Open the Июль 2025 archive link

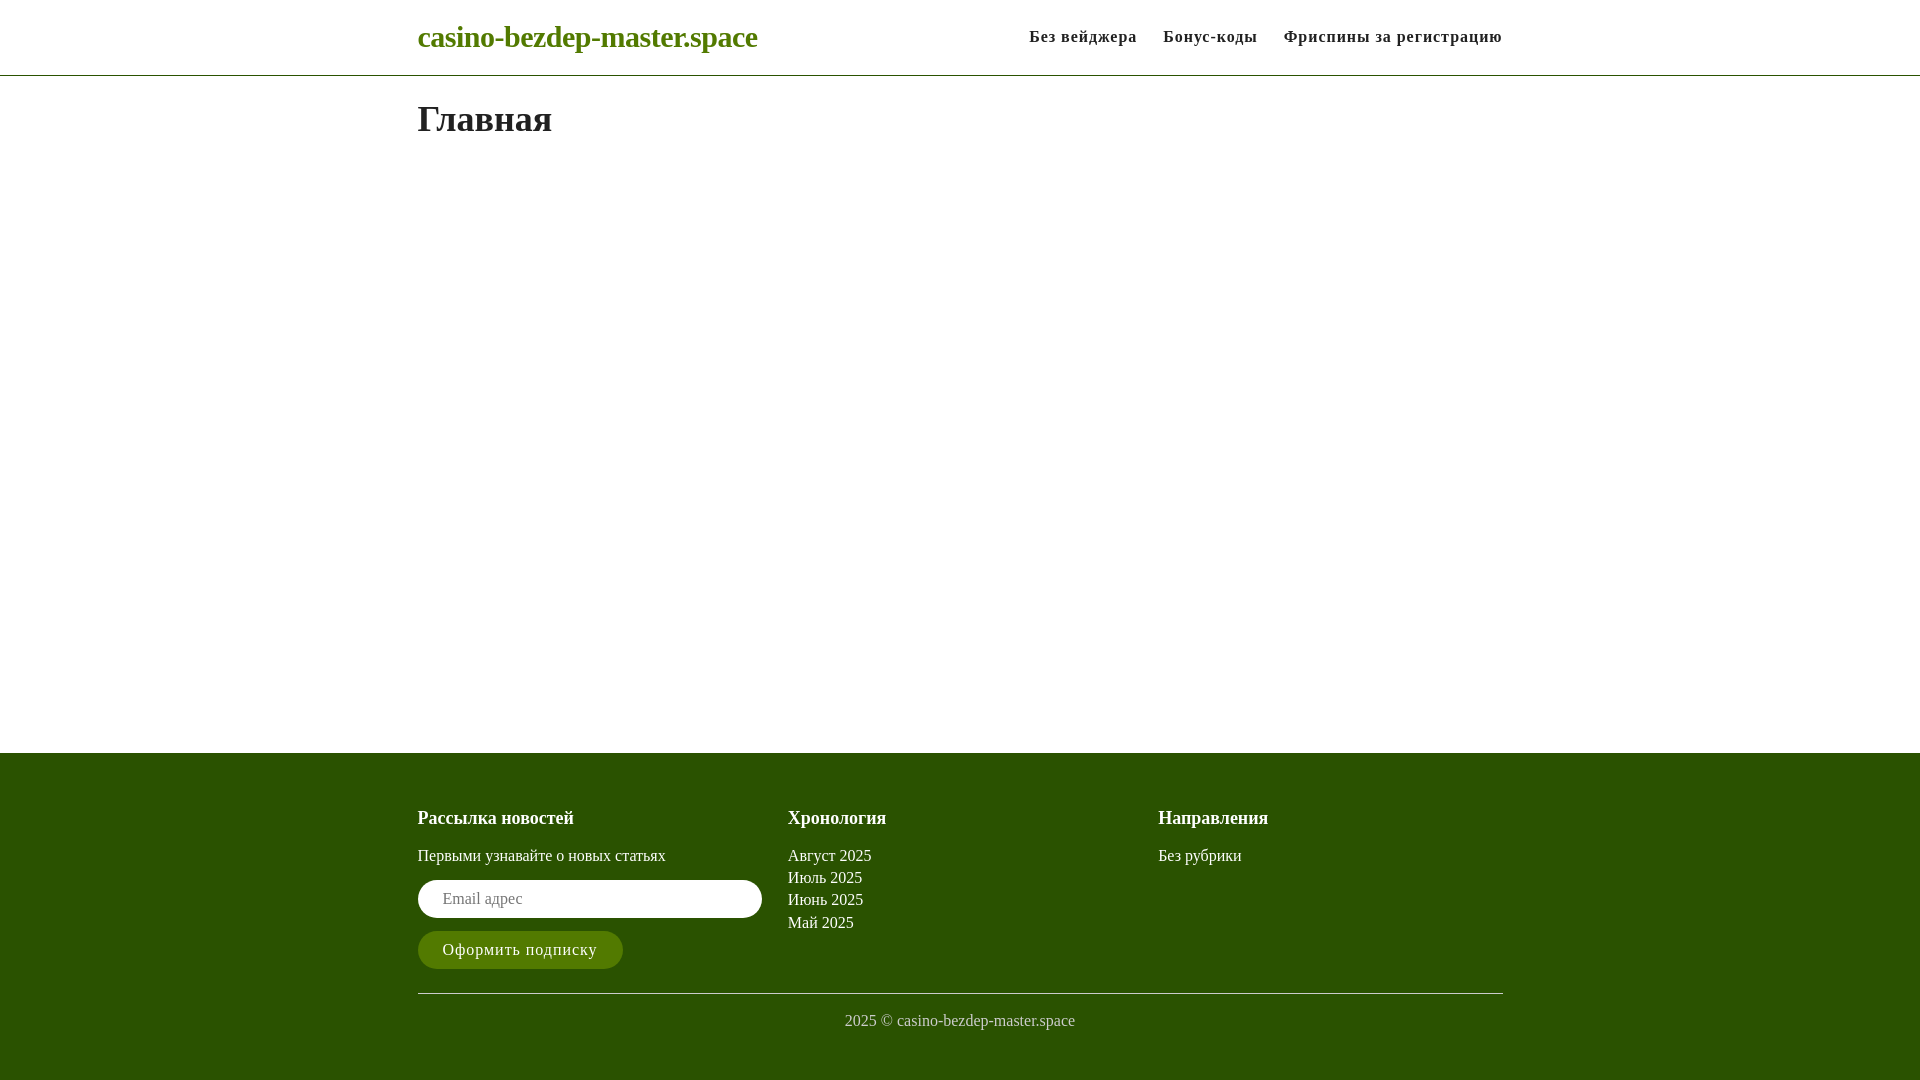(x=825, y=878)
